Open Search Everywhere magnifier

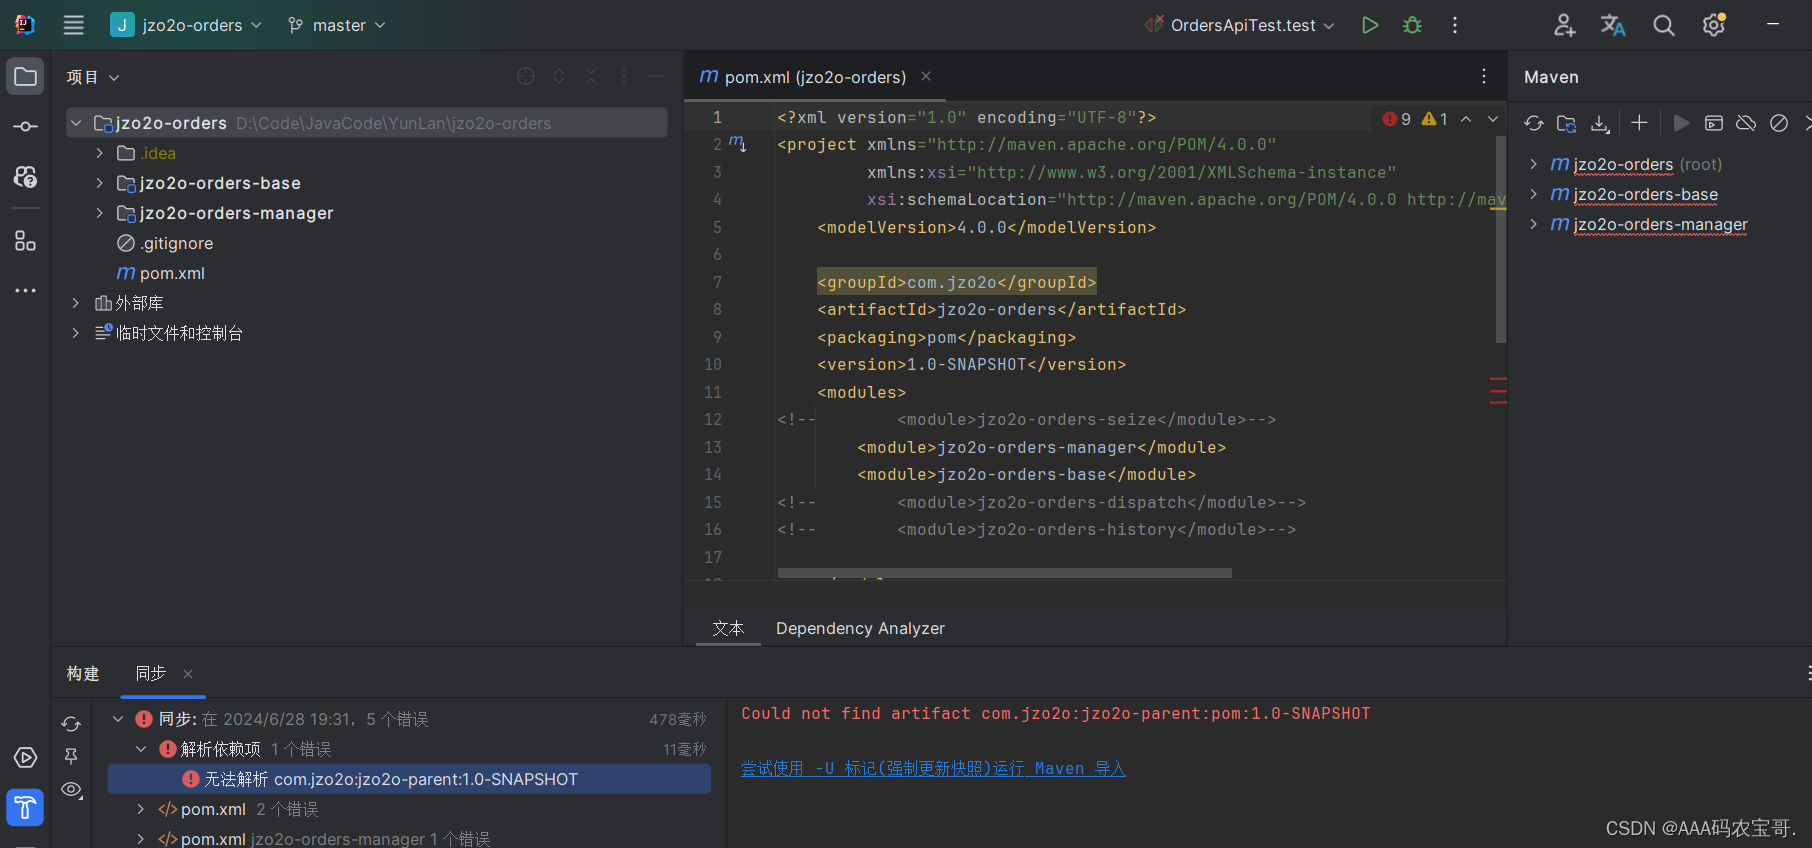(1663, 25)
